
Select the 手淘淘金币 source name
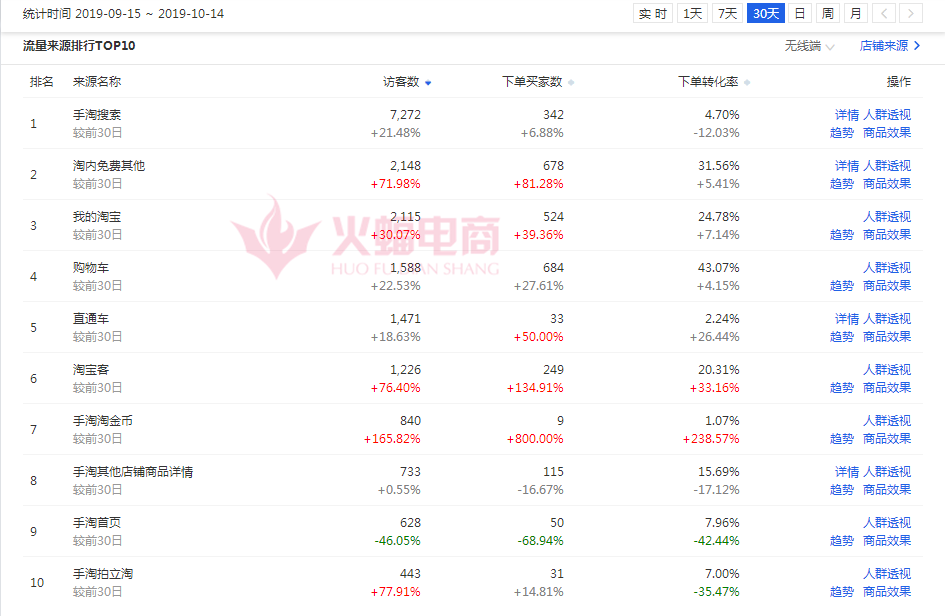click(x=103, y=421)
